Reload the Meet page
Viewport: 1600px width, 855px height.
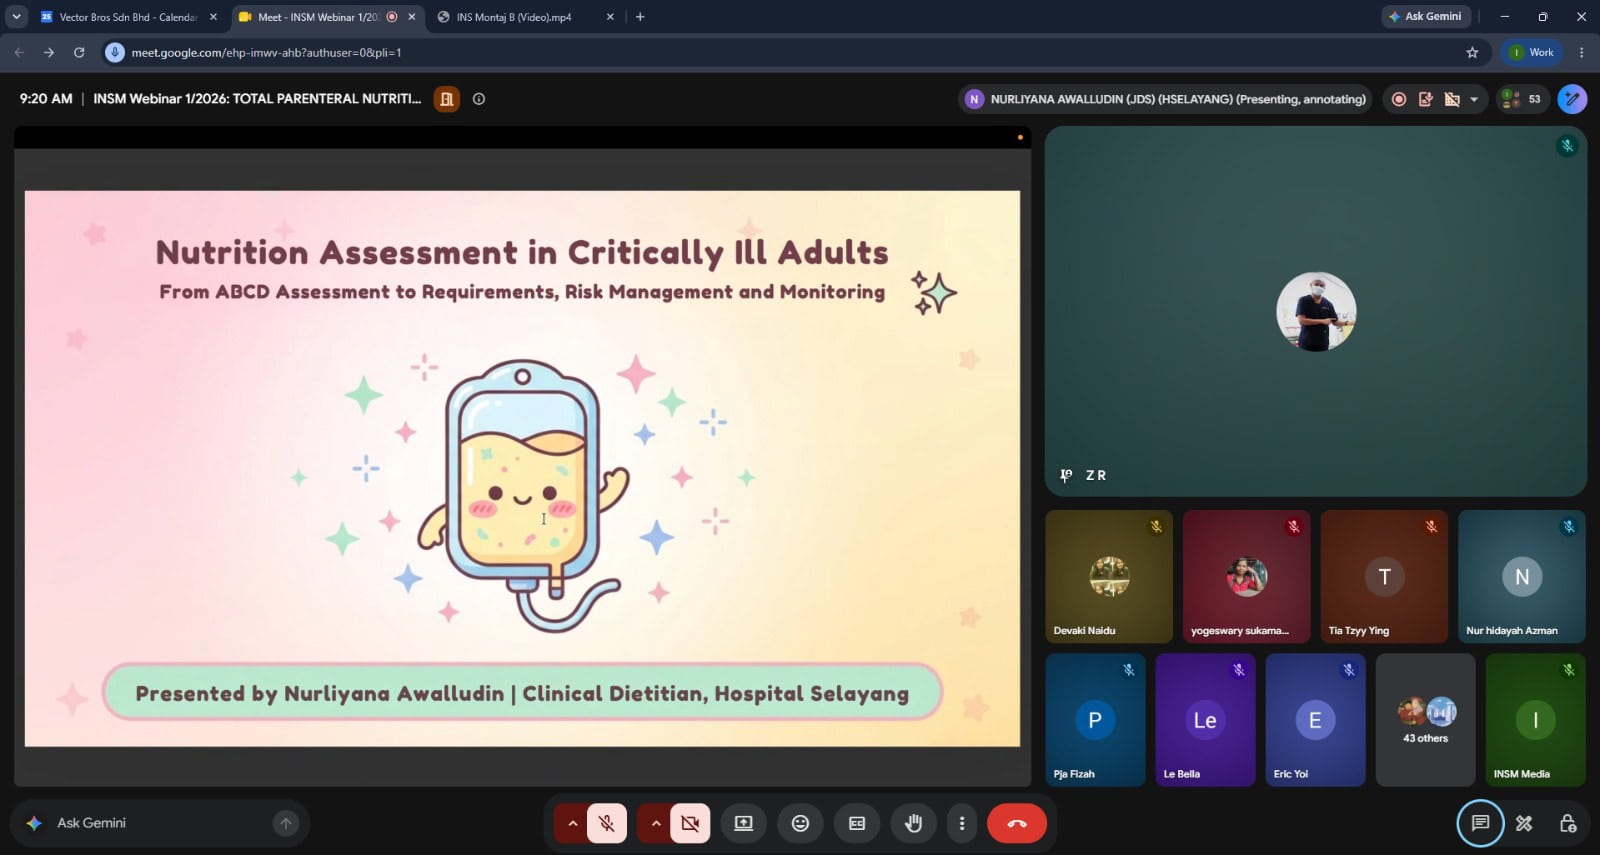[x=79, y=52]
